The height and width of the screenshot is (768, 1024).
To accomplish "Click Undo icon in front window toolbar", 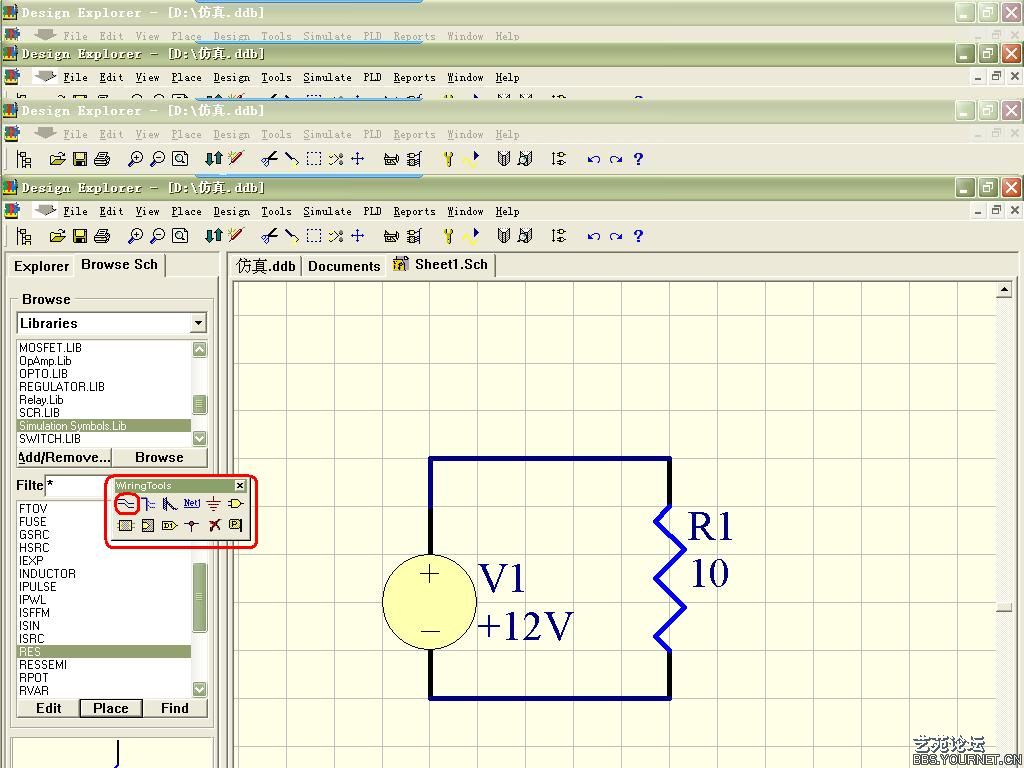I will coord(593,236).
